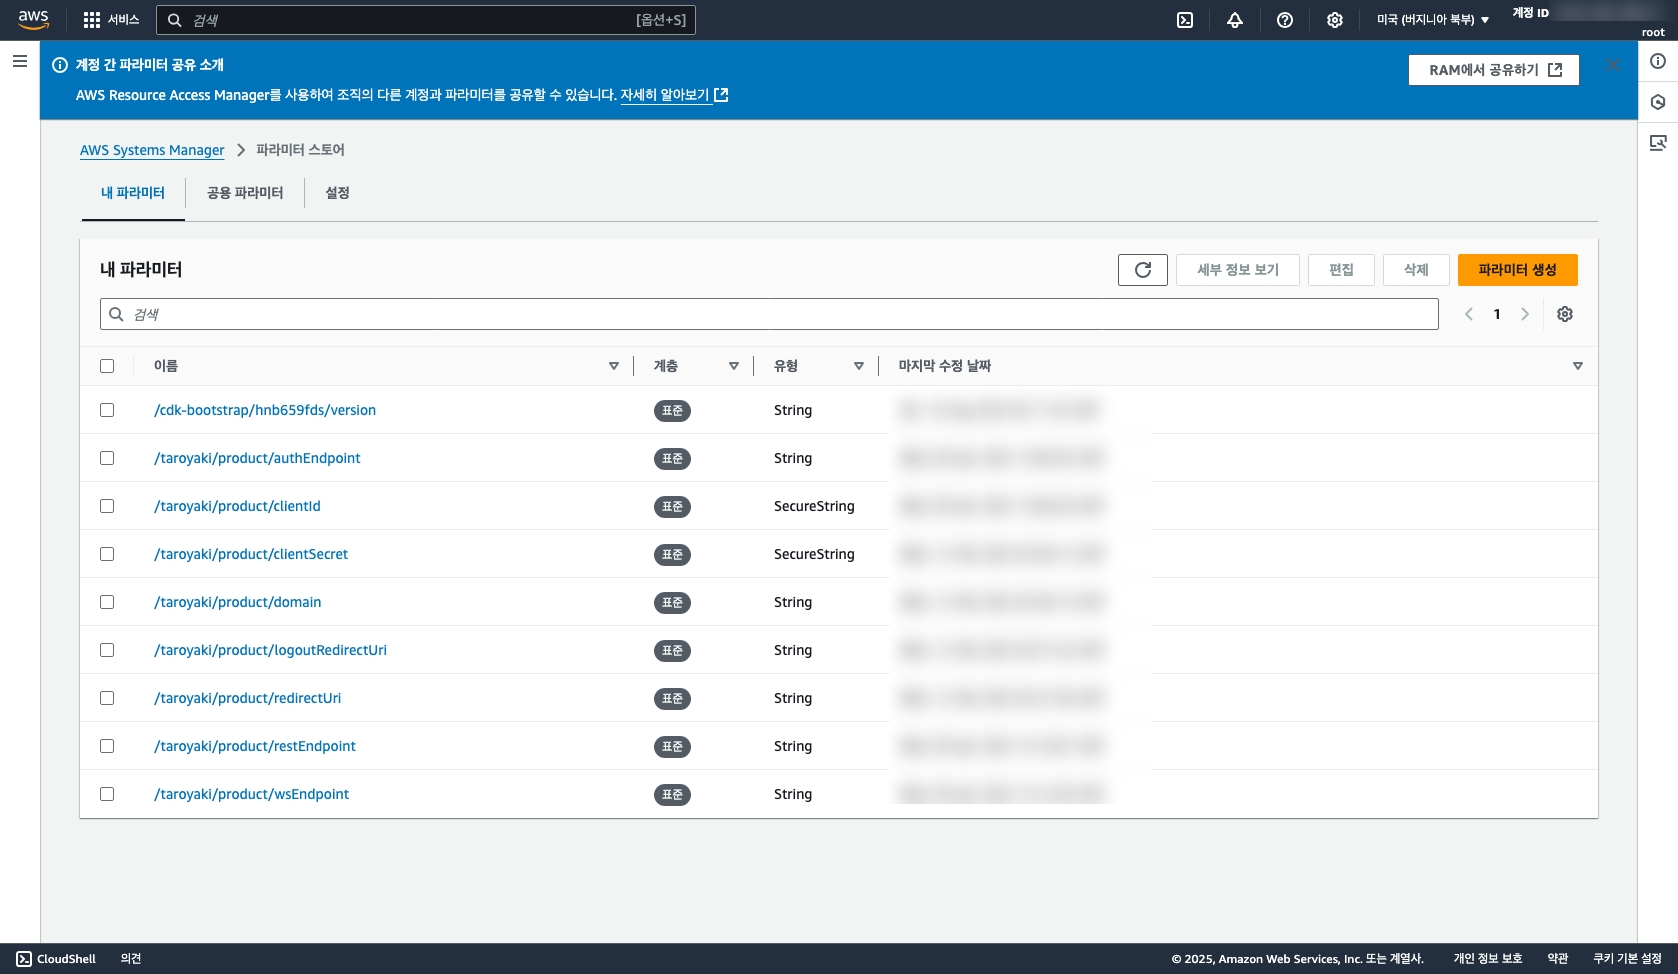Refresh the parameter list
Image resolution: width=1678 pixels, height=974 pixels.
point(1143,270)
